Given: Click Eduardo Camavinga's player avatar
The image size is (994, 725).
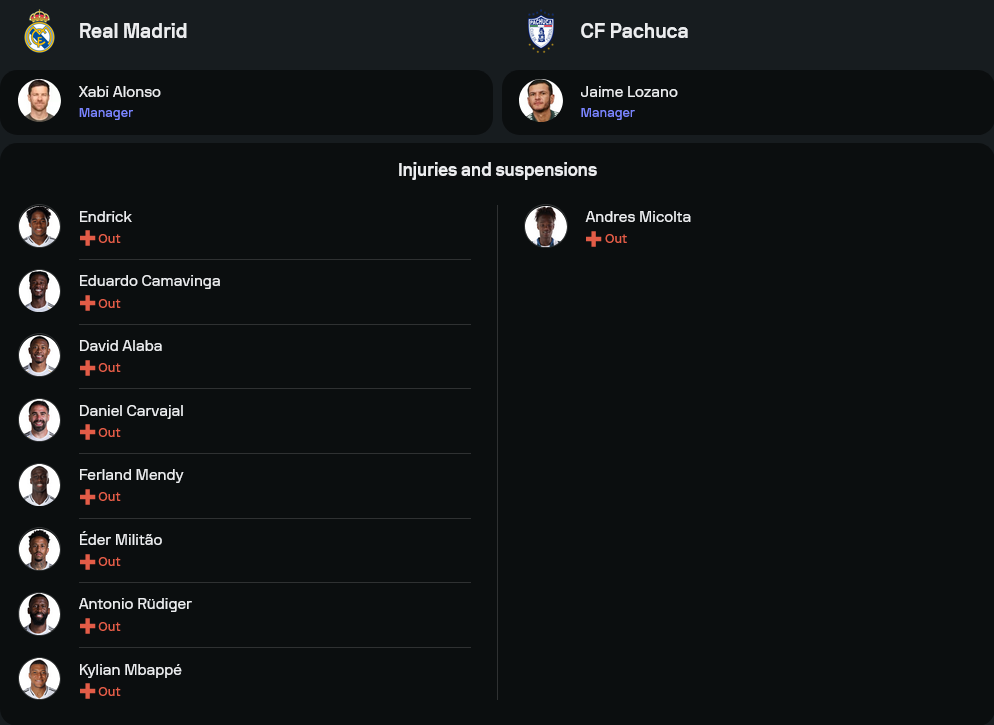Looking at the screenshot, I should [40, 291].
